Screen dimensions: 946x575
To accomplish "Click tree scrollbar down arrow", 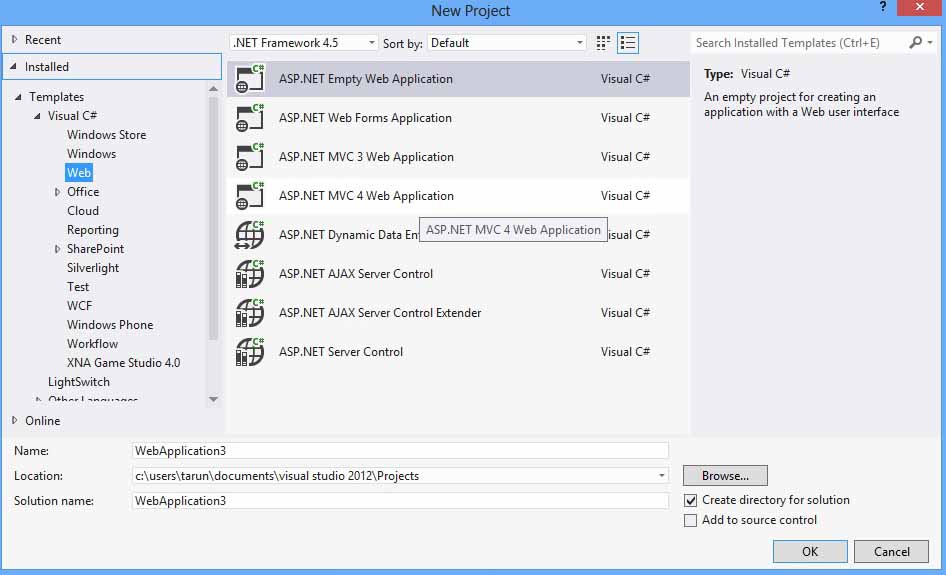I will pos(213,399).
